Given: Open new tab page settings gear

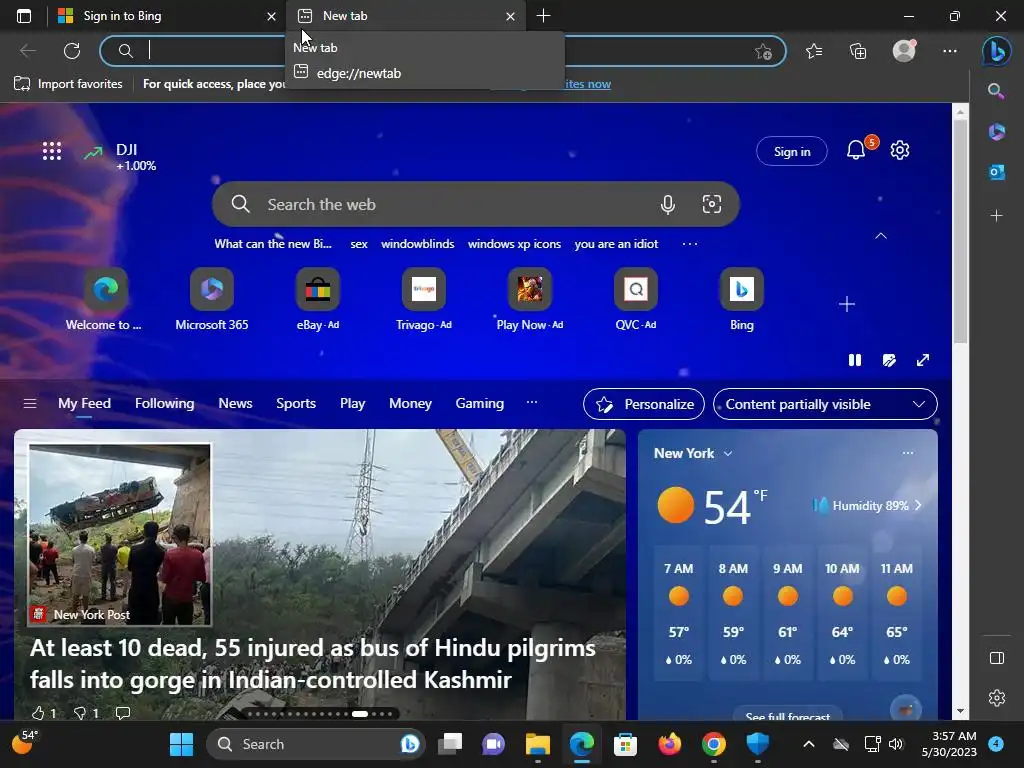Looking at the screenshot, I should tap(900, 150).
